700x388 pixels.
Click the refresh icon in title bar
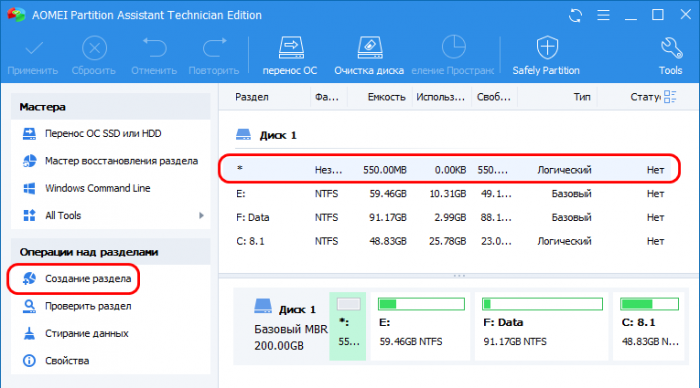coord(575,16)
